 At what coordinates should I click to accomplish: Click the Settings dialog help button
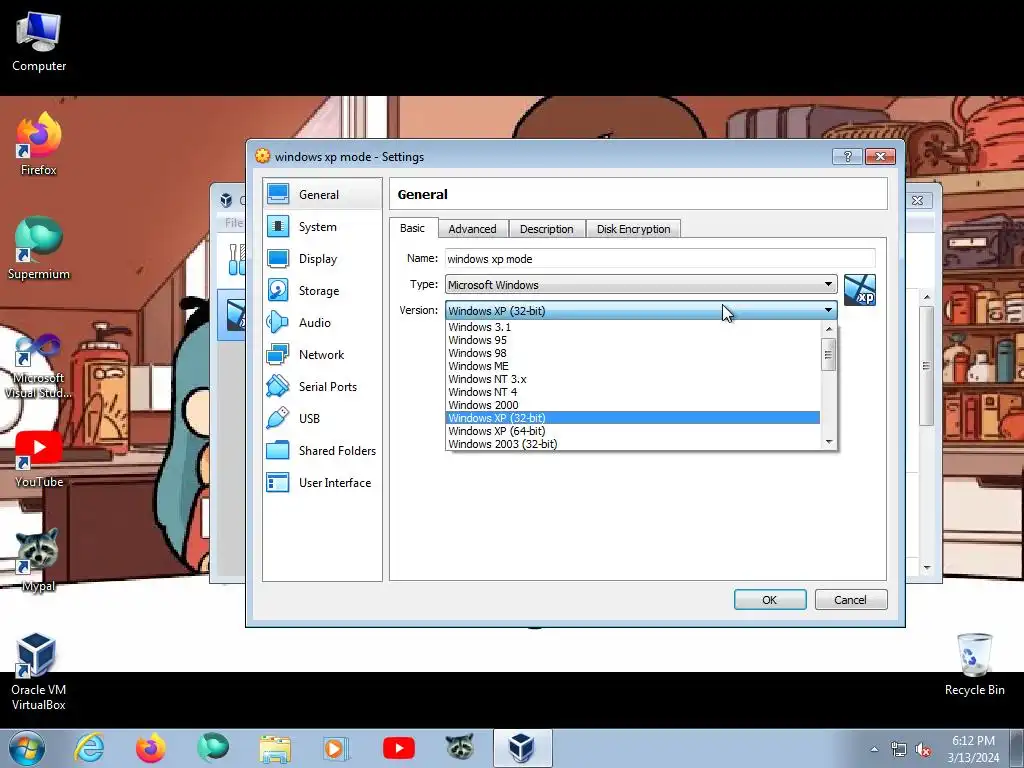pyautogui.click(x=848, y=157)
